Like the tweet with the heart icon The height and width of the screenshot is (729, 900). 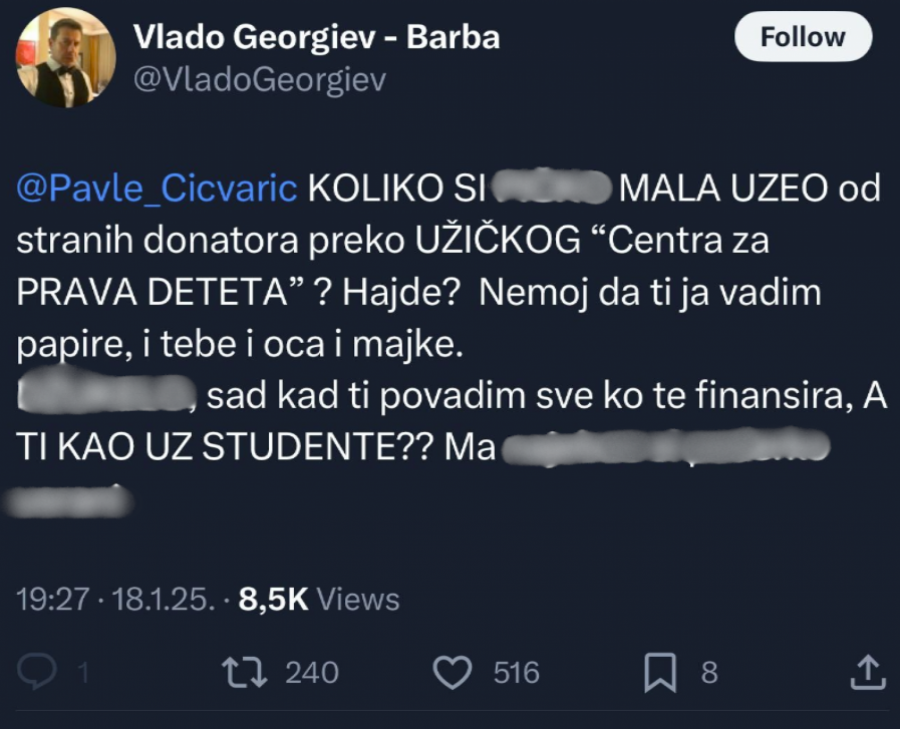(455, 672)
